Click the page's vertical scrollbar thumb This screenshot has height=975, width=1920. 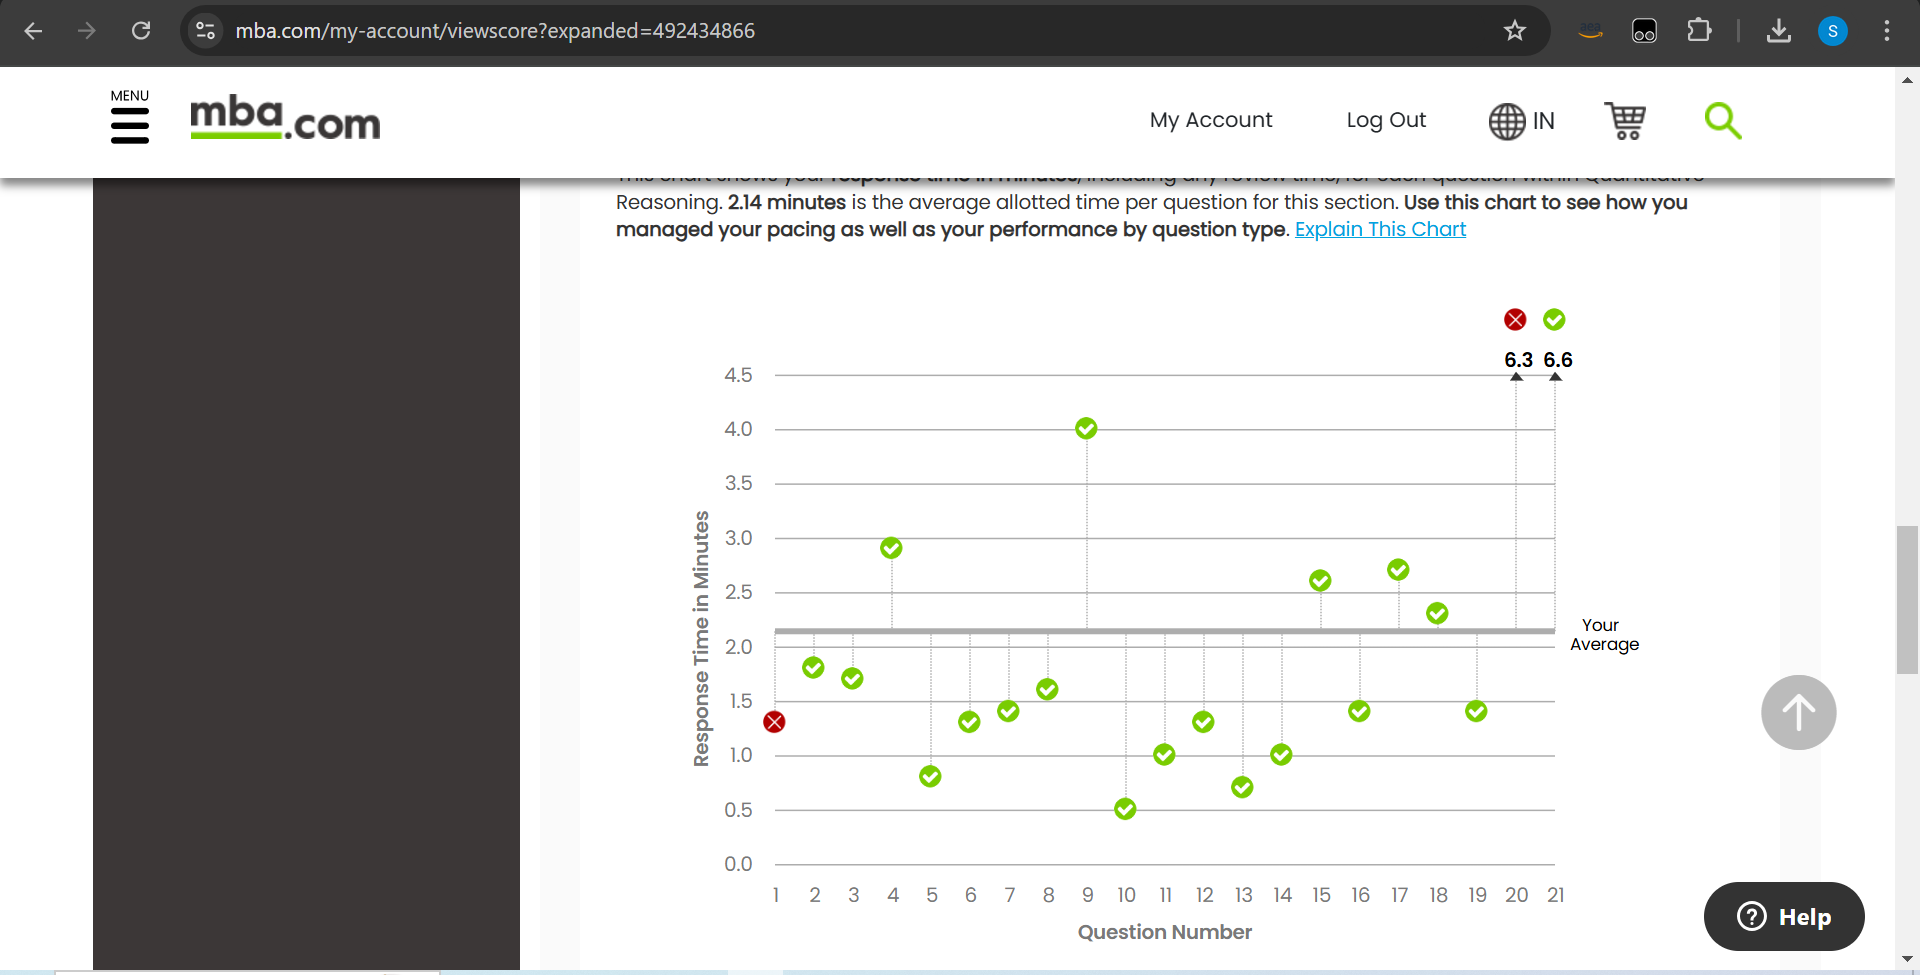[x=1907, y=598]
